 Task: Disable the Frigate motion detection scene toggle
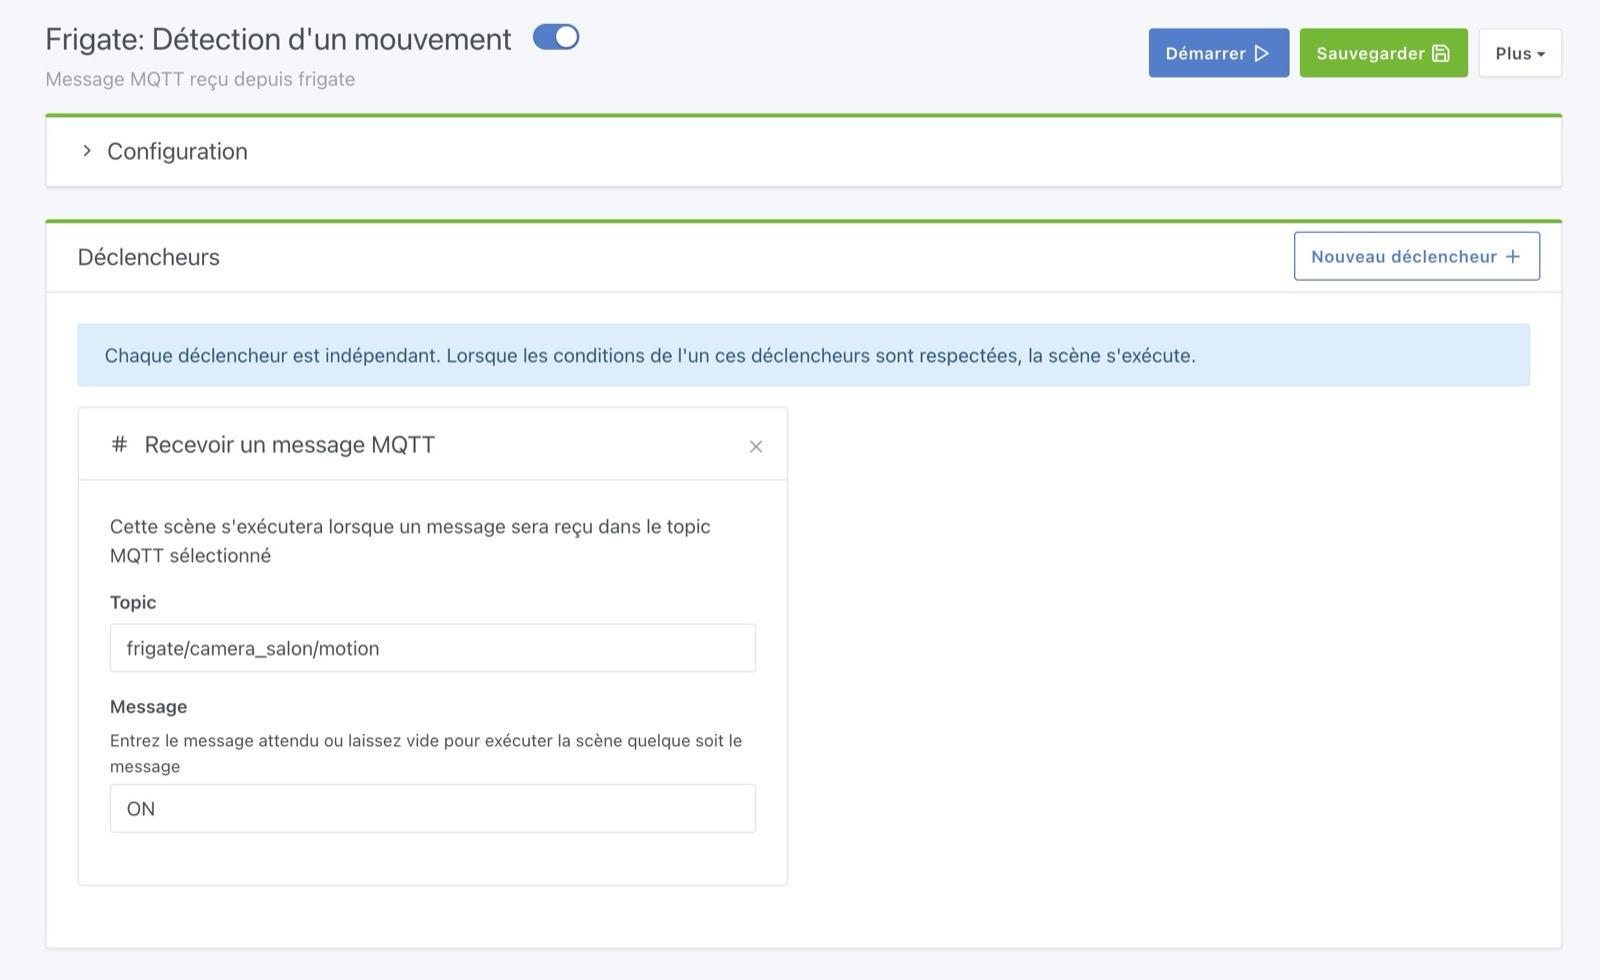(558, 36)
